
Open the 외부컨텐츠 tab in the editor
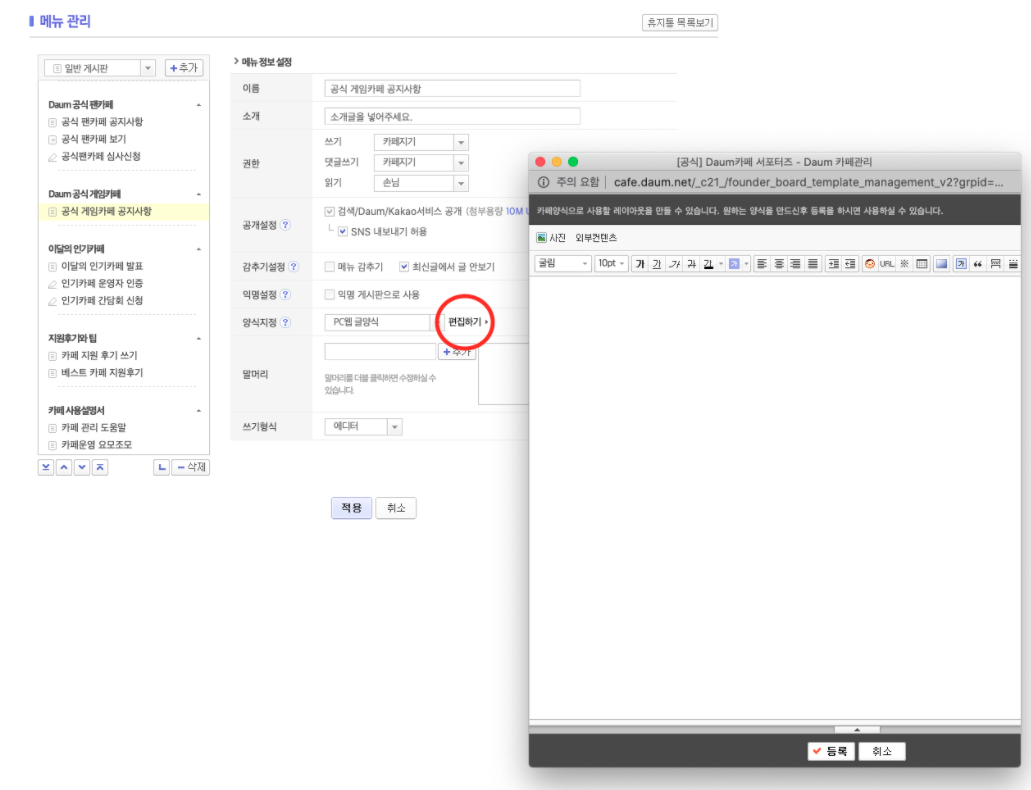(x=596, y=237)
